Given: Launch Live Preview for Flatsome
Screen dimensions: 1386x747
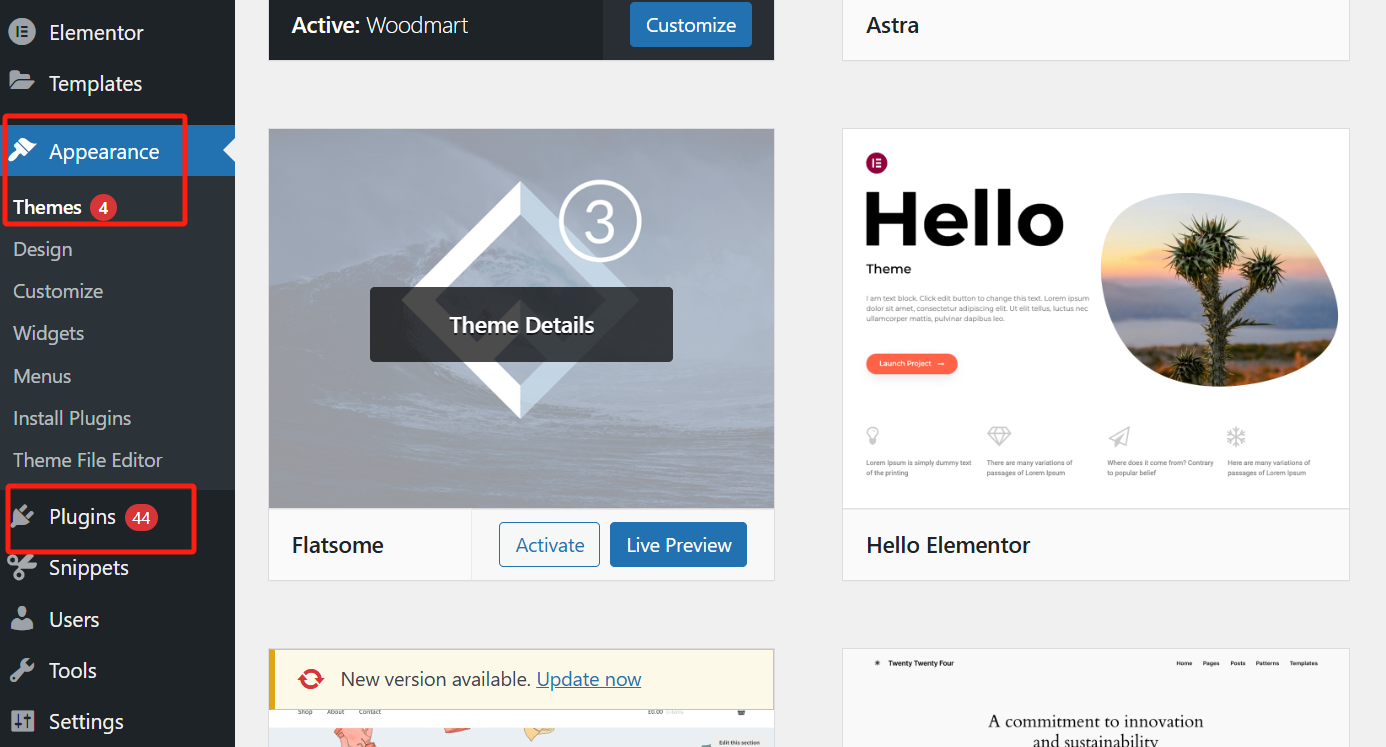Looking at the screenshot, I should tap(679, 545).
